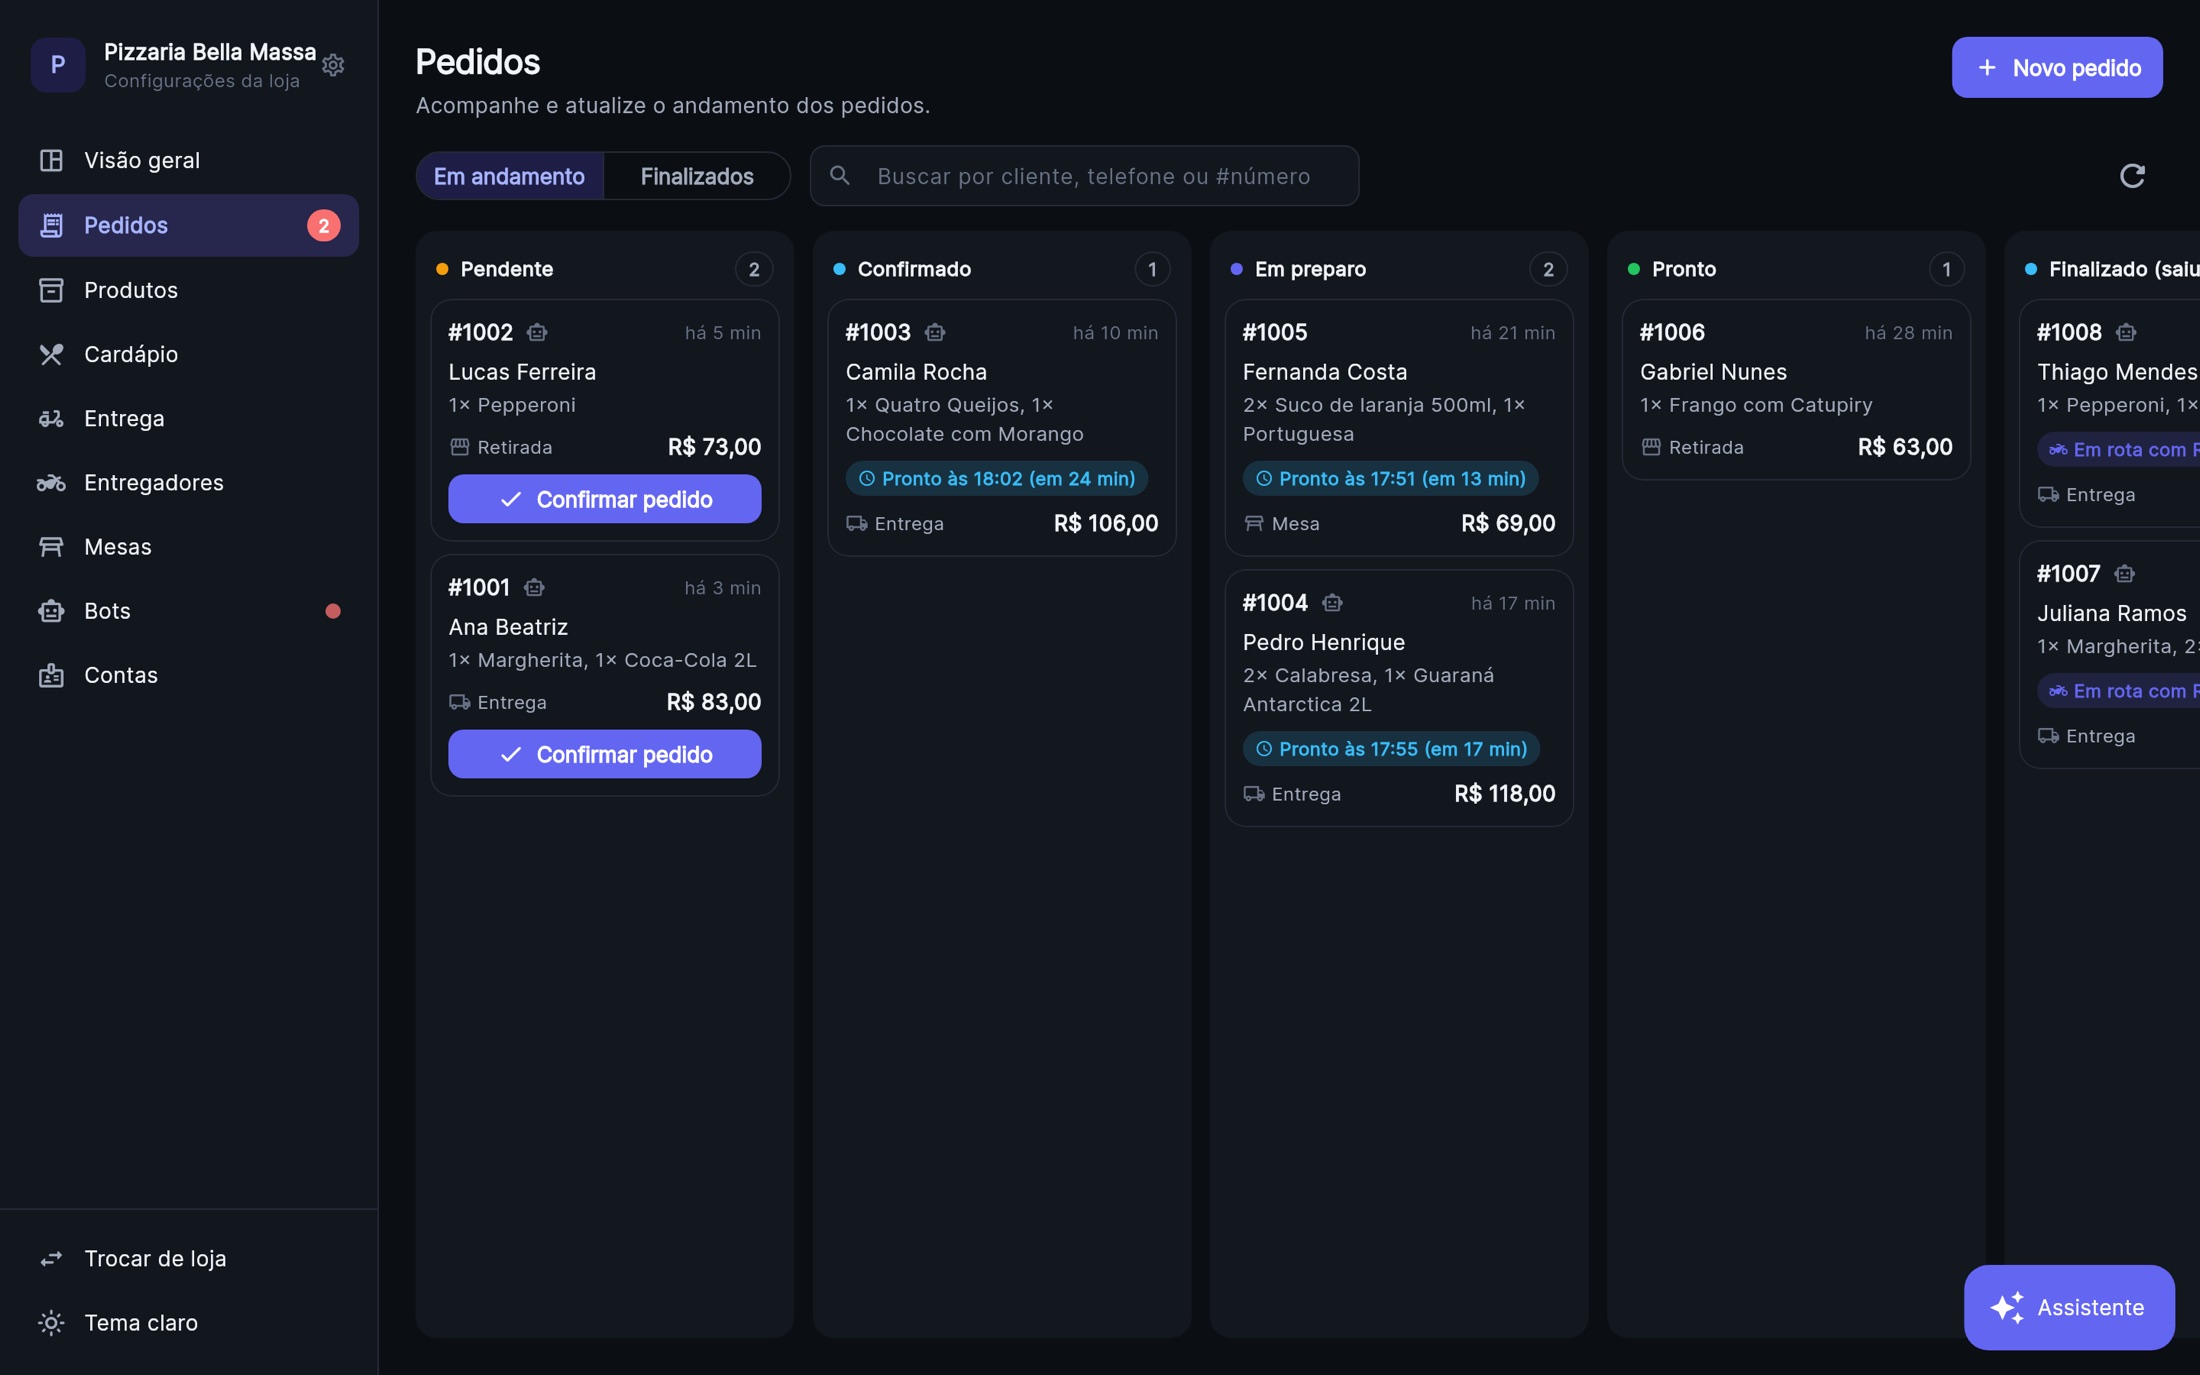Screen dimensions: 2200x1375
Task: Click Pronto às 18:02 badge
Action: coord(996,479)
